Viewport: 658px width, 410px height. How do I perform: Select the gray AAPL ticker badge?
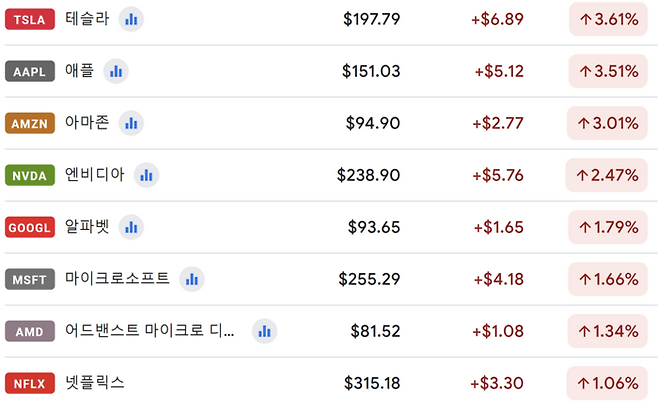pyautogui.click(x=30, y=71)
